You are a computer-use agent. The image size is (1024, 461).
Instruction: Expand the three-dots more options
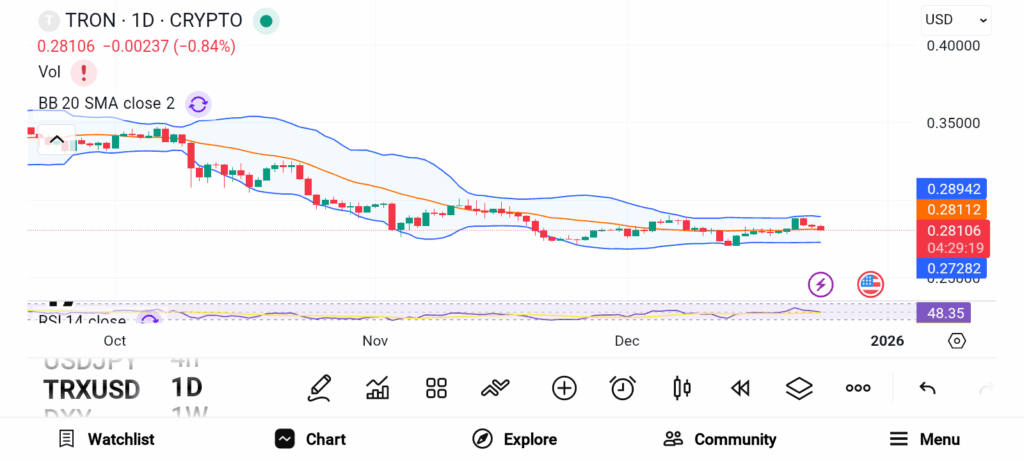point(858,388)
